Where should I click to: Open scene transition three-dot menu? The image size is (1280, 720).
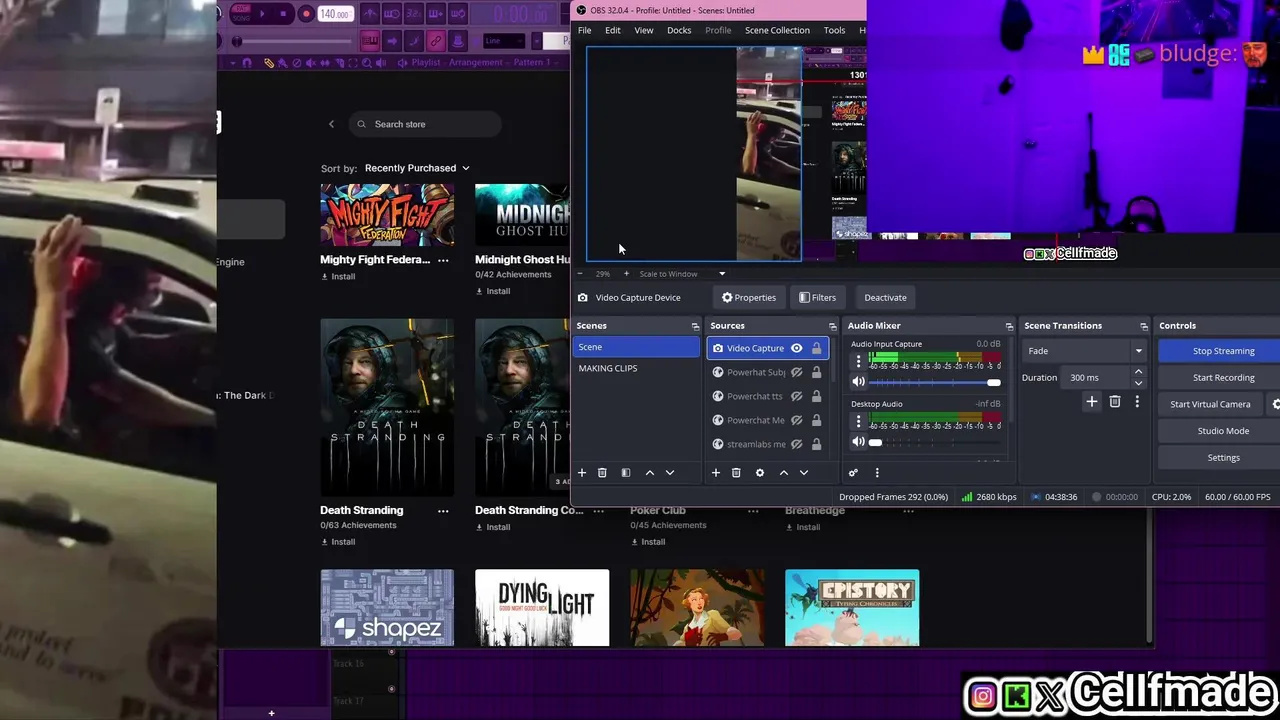(x=1137, y=402)
